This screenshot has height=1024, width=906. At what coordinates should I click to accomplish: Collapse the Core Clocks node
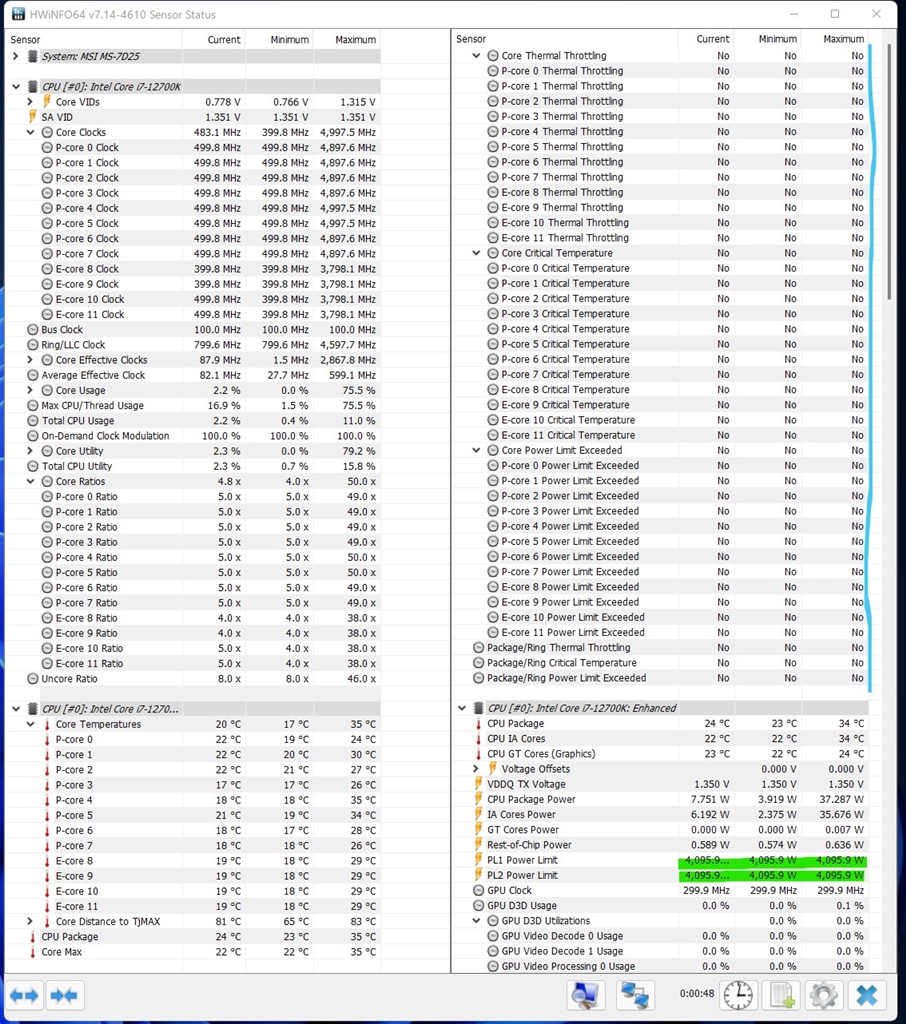point(30,132)
